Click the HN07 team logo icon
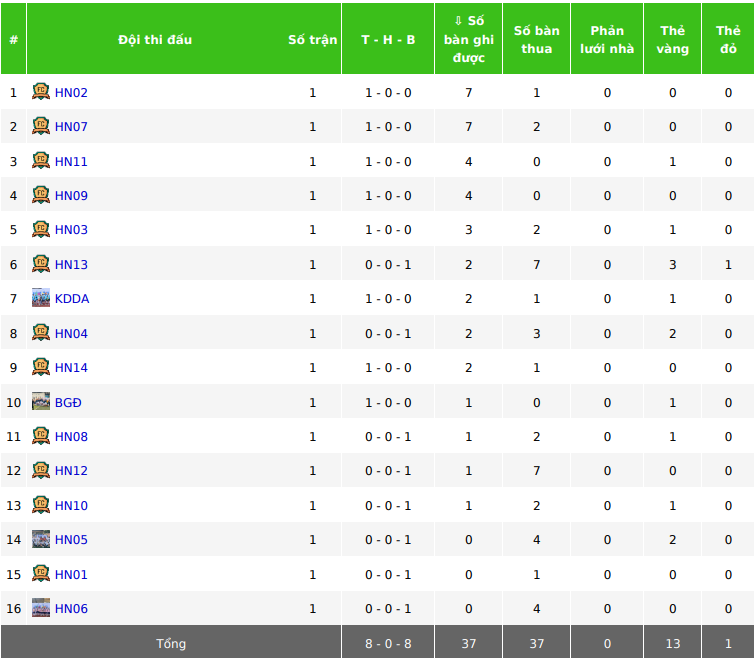This screenshot has height=658, width=754. 41,126
